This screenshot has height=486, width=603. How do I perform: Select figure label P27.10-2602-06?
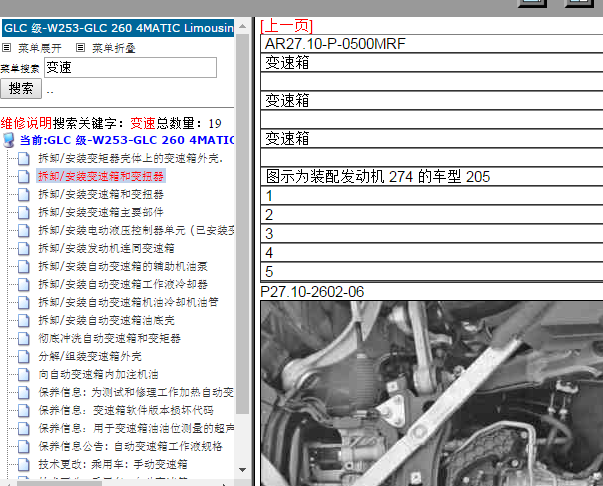click(312, 292)
